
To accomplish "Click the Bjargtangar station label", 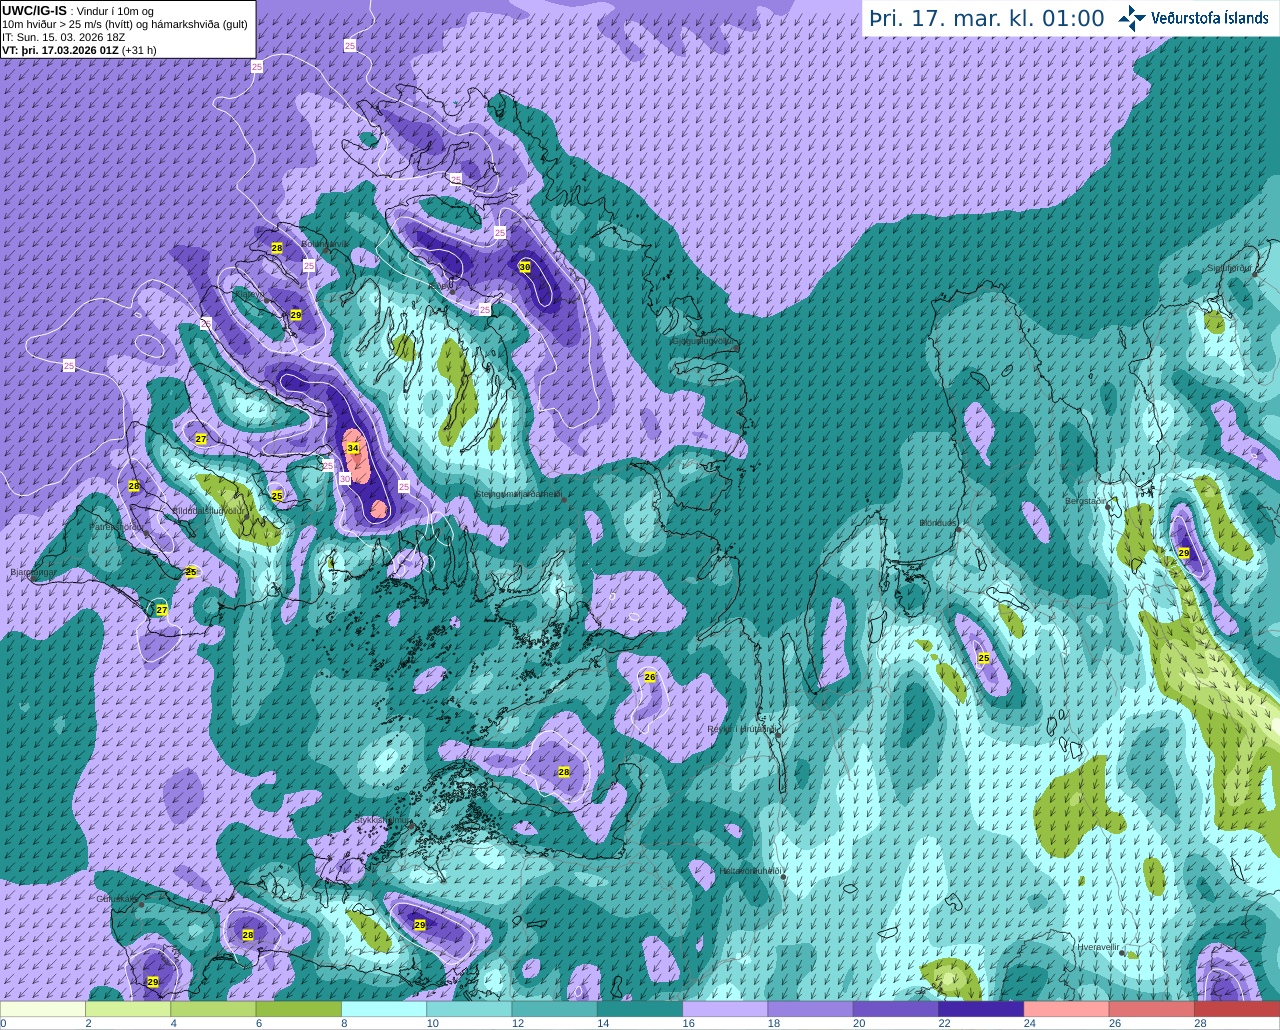I will 33,573.
